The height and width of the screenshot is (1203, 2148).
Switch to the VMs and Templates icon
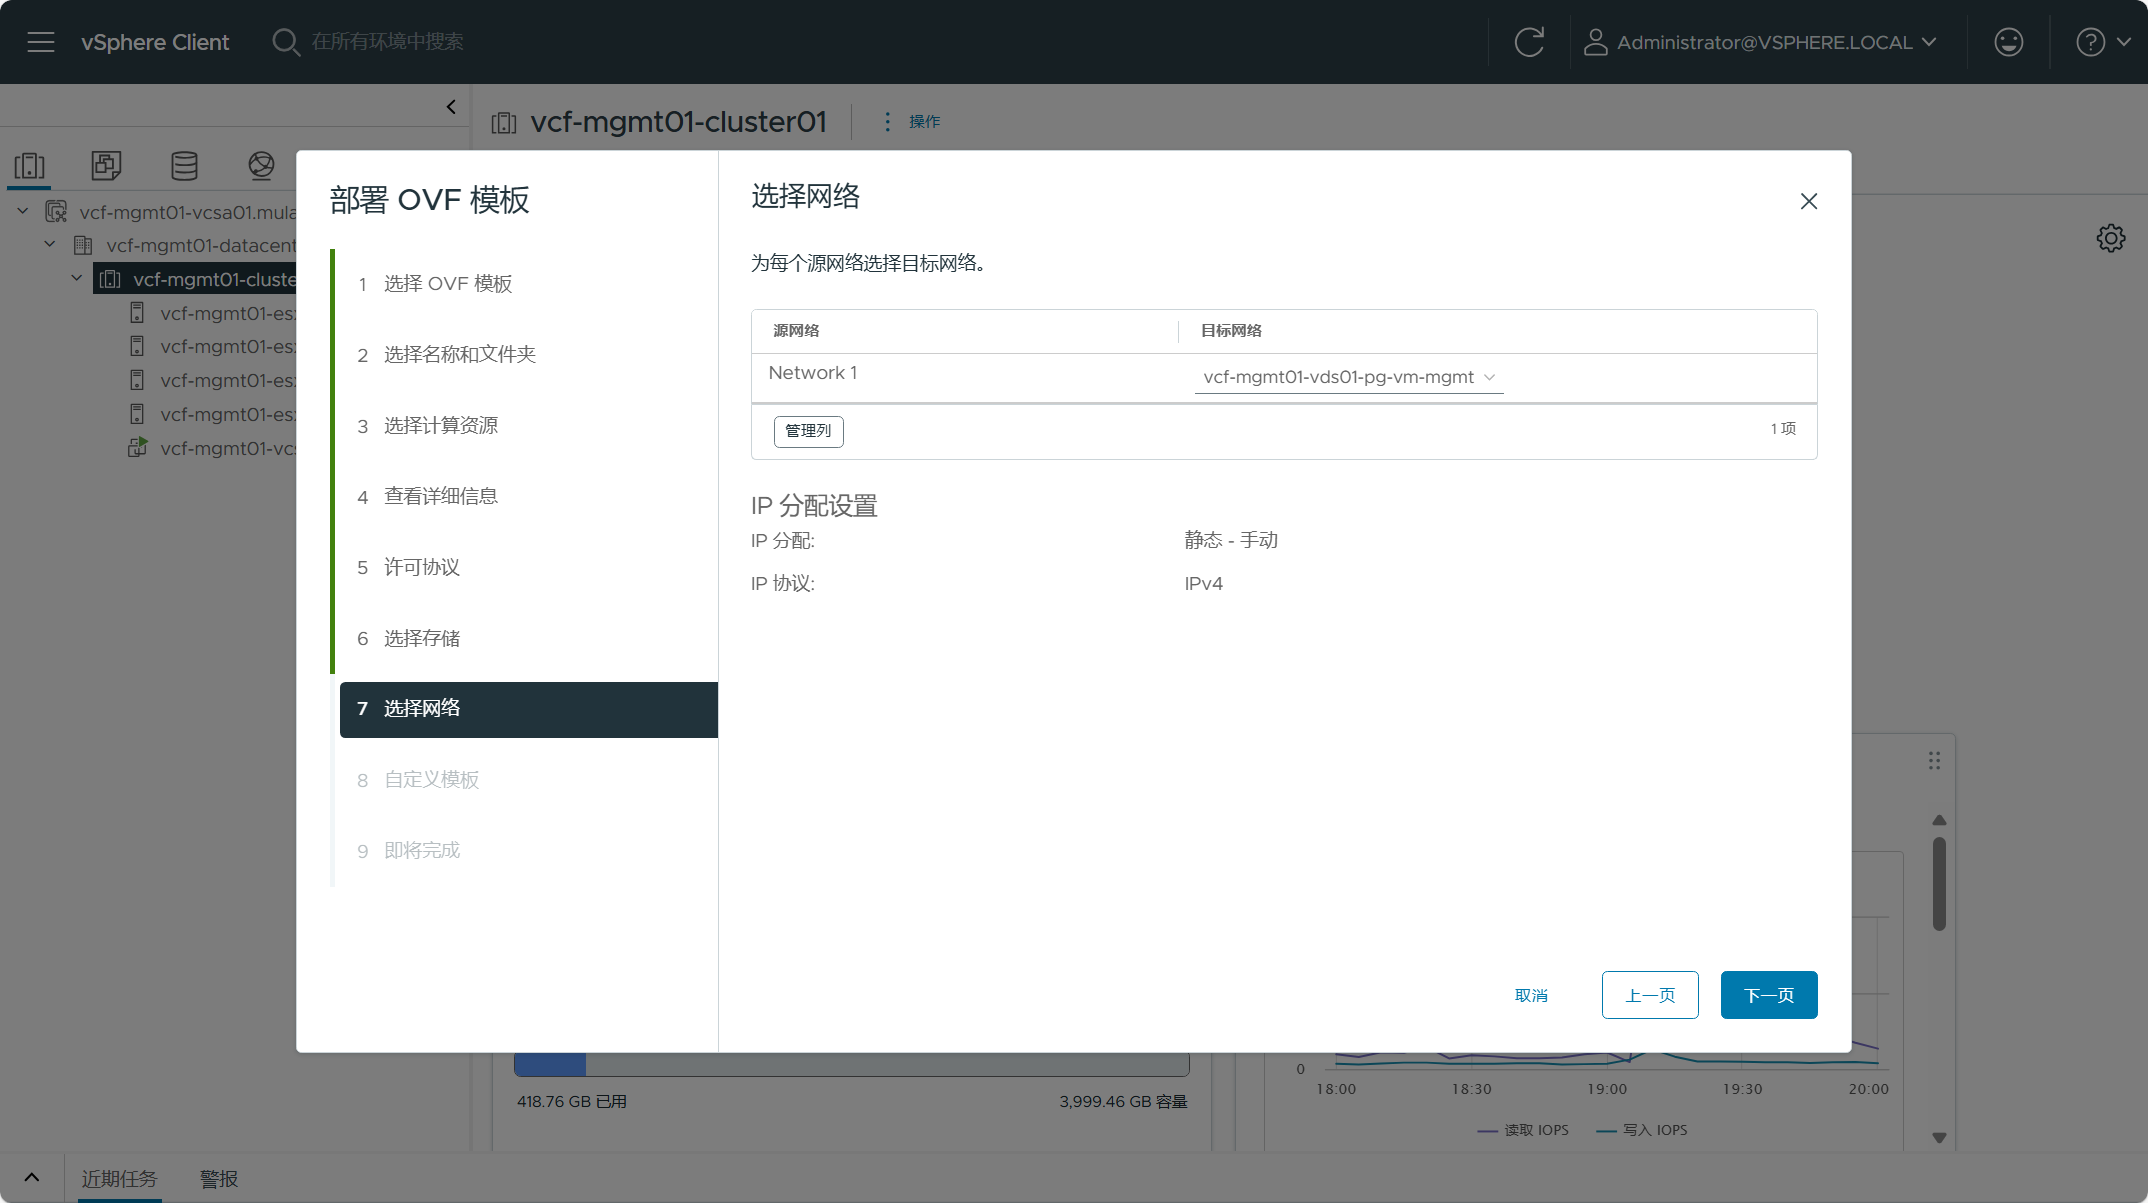[x=106, y=165]
